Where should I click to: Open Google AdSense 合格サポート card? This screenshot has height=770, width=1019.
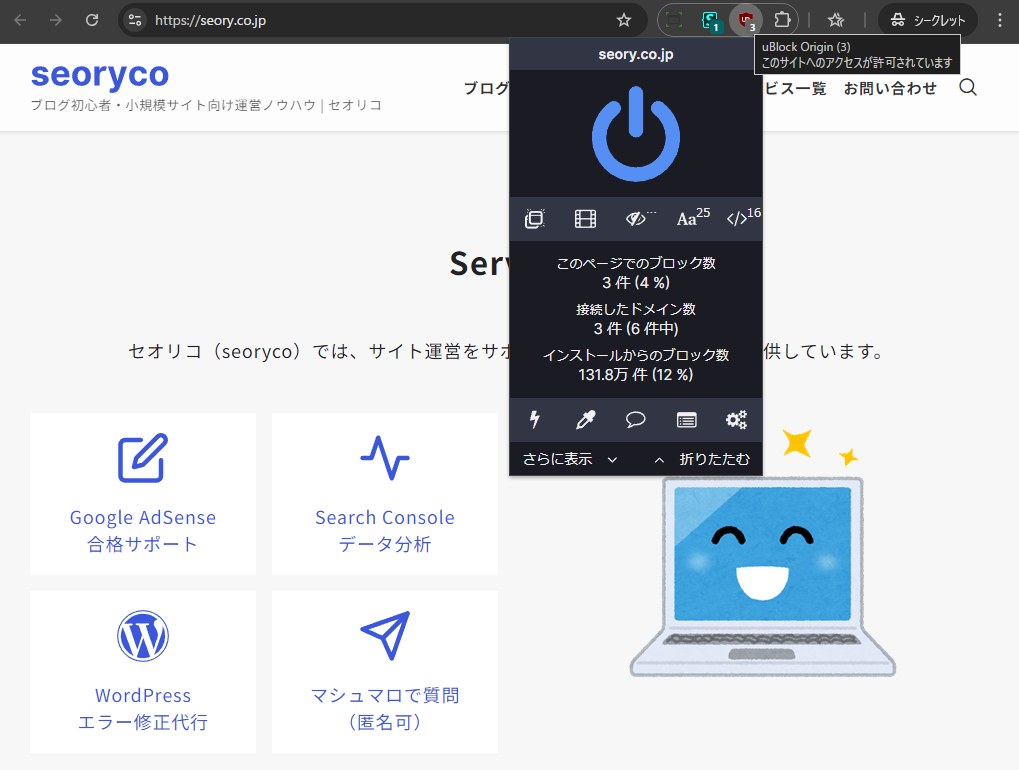pyautogui.click(x=143, y=494)
